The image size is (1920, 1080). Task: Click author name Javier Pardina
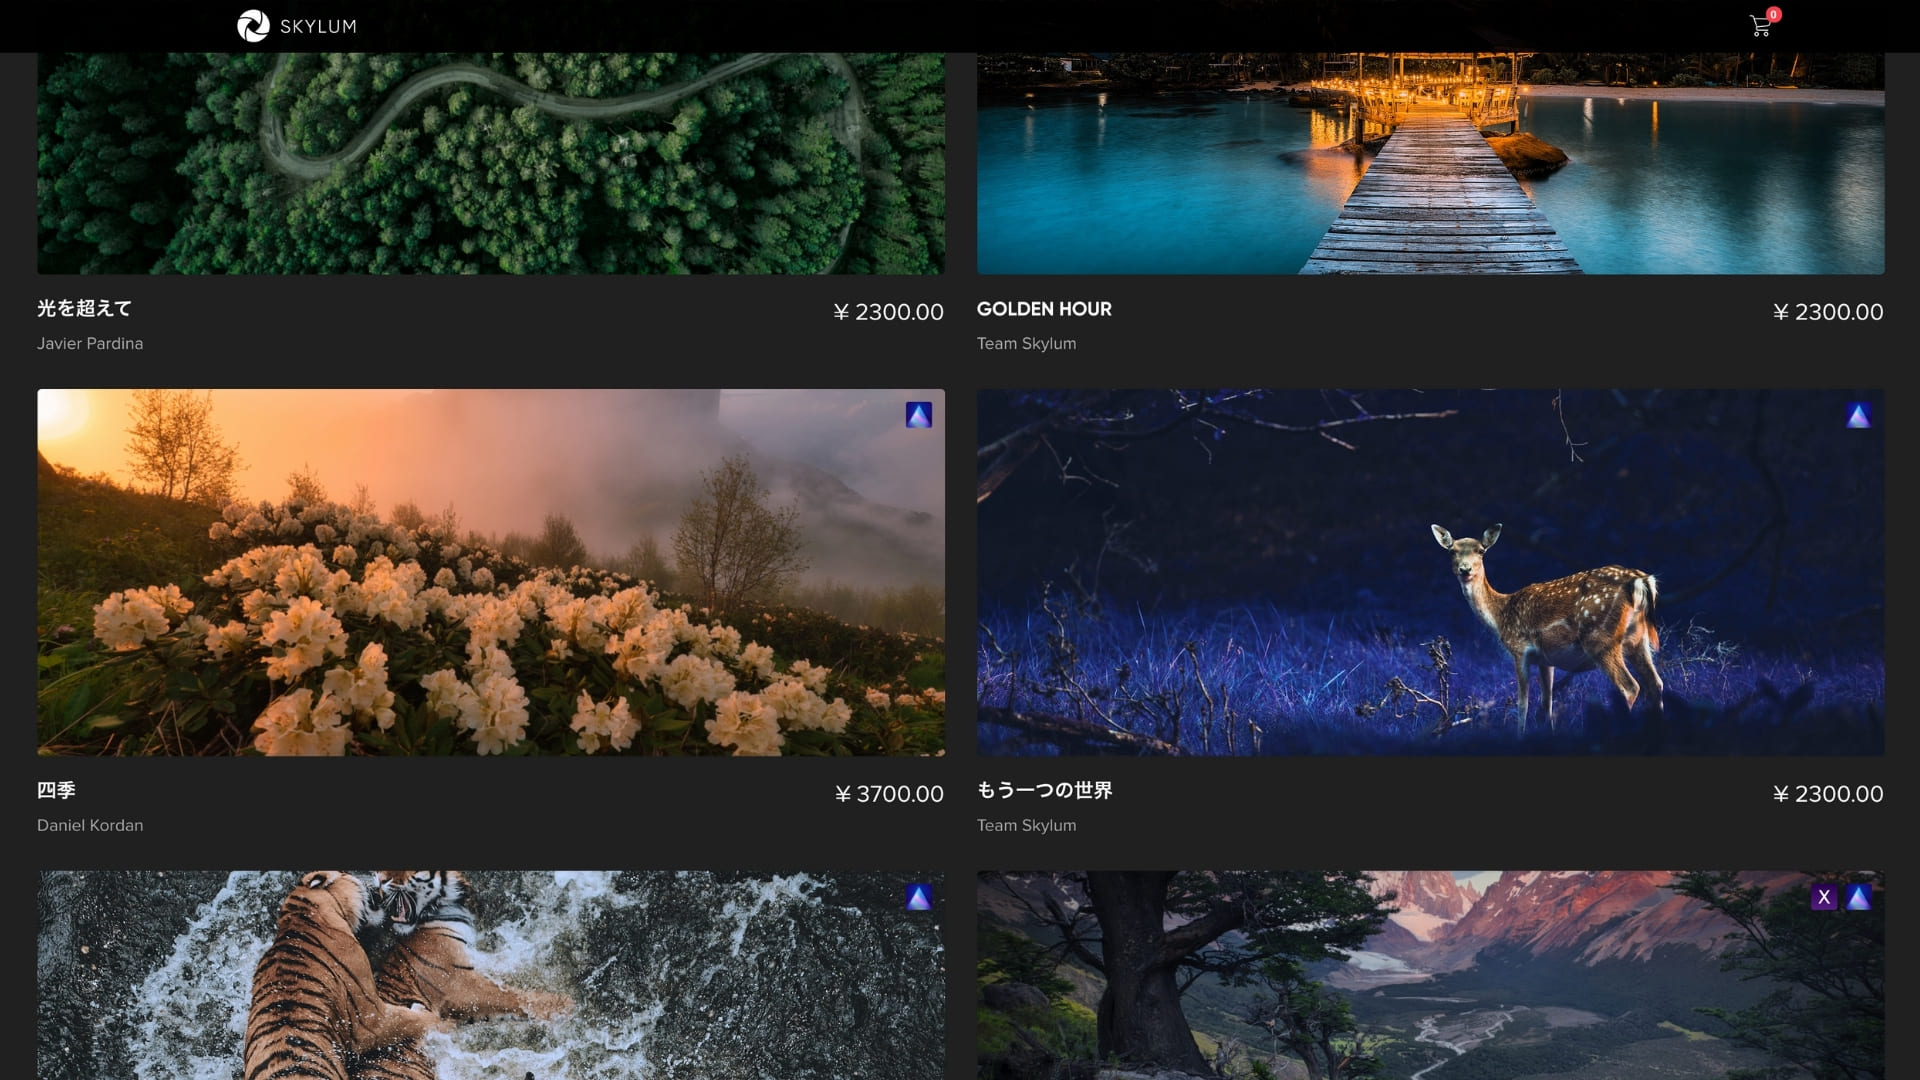pos(90,343)
